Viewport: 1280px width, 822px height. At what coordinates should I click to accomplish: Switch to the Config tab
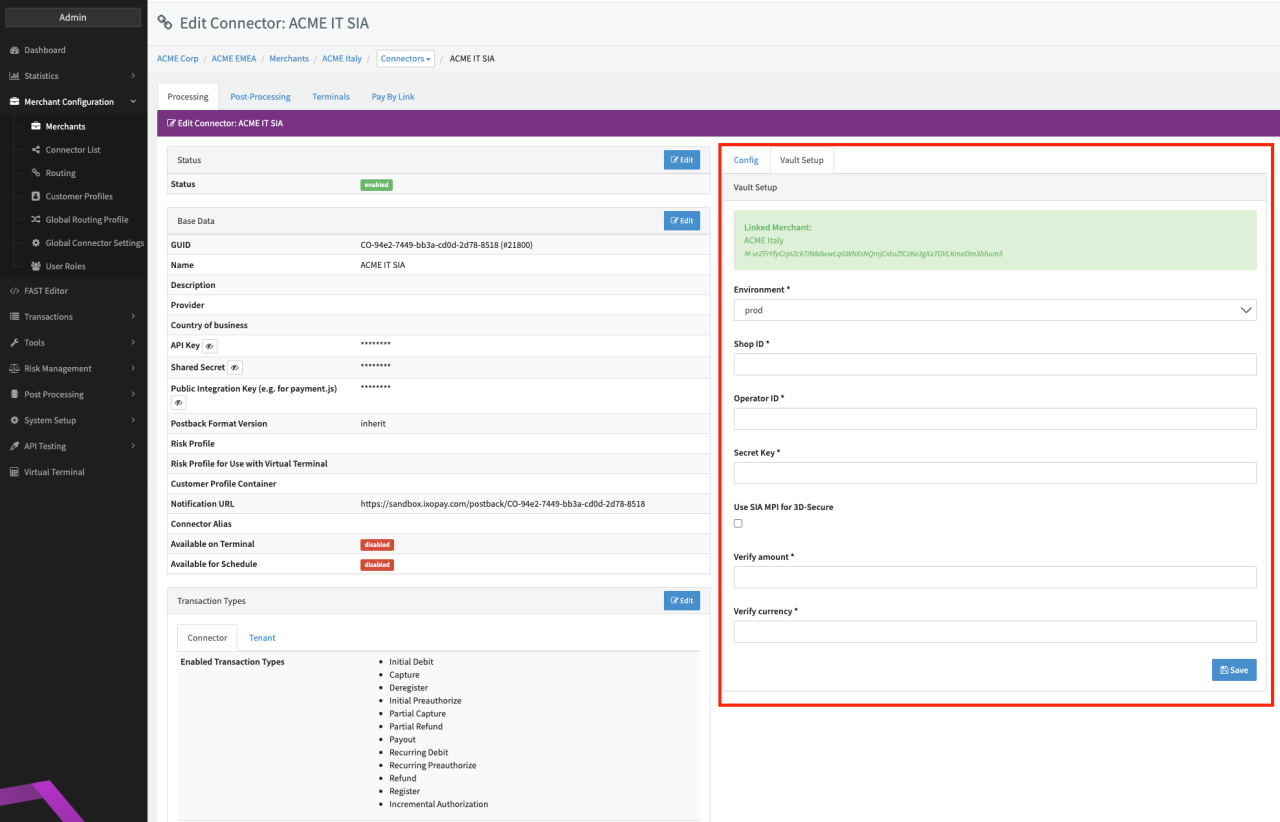click(x=746, y=160)
